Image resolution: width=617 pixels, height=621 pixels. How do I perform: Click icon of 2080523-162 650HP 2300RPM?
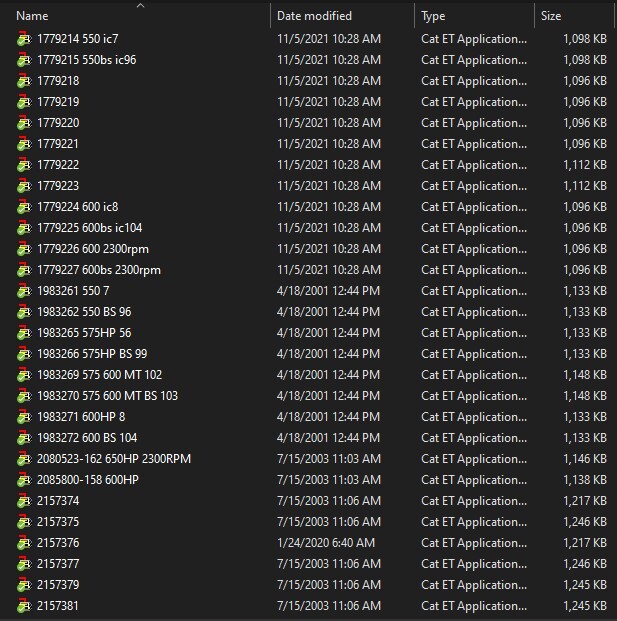[24, 459]
